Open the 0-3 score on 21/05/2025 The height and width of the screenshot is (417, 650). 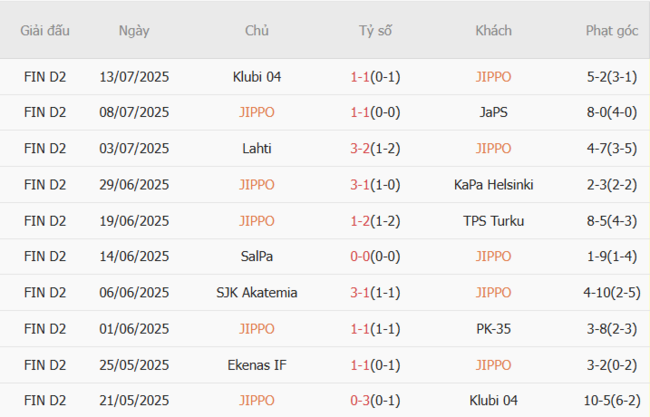(361, 400)
